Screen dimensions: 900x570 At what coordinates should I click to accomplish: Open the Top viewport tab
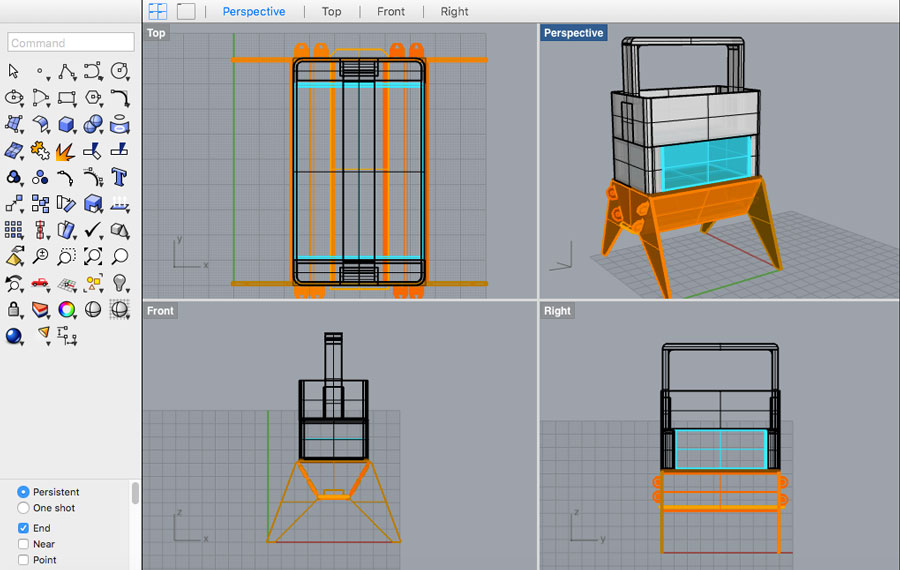point(331,11)
